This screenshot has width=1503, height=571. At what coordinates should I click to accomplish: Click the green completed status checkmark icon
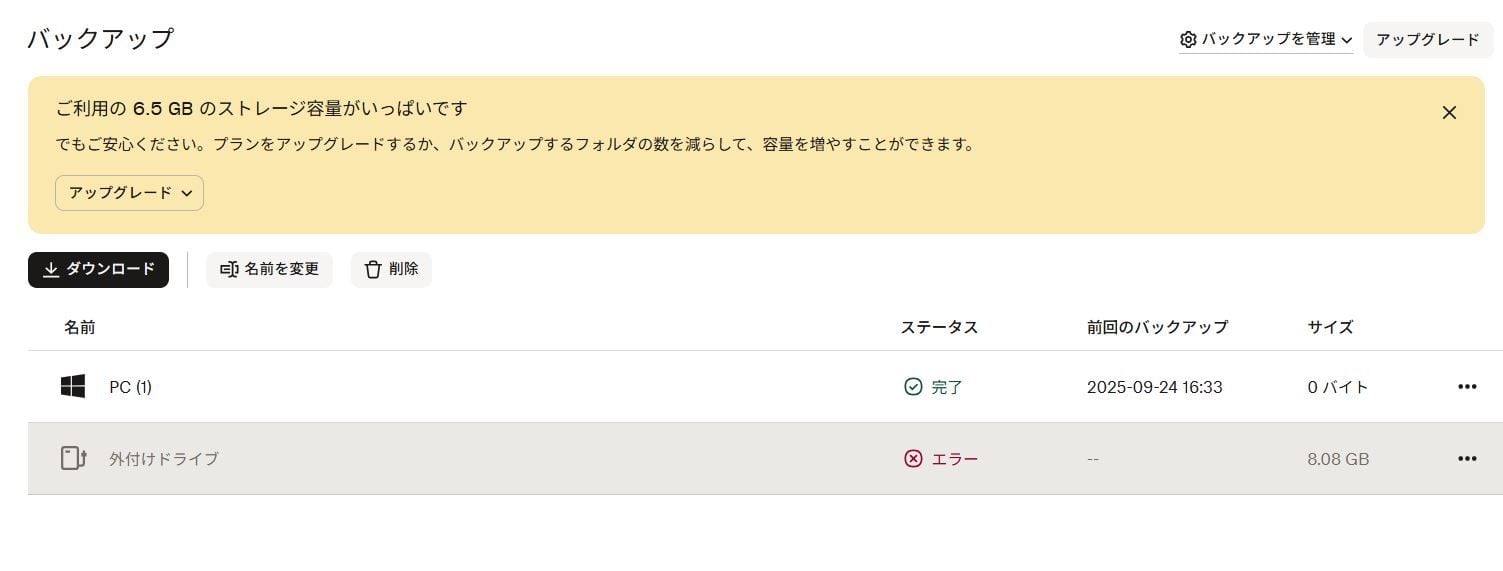[x=913, y=387]
